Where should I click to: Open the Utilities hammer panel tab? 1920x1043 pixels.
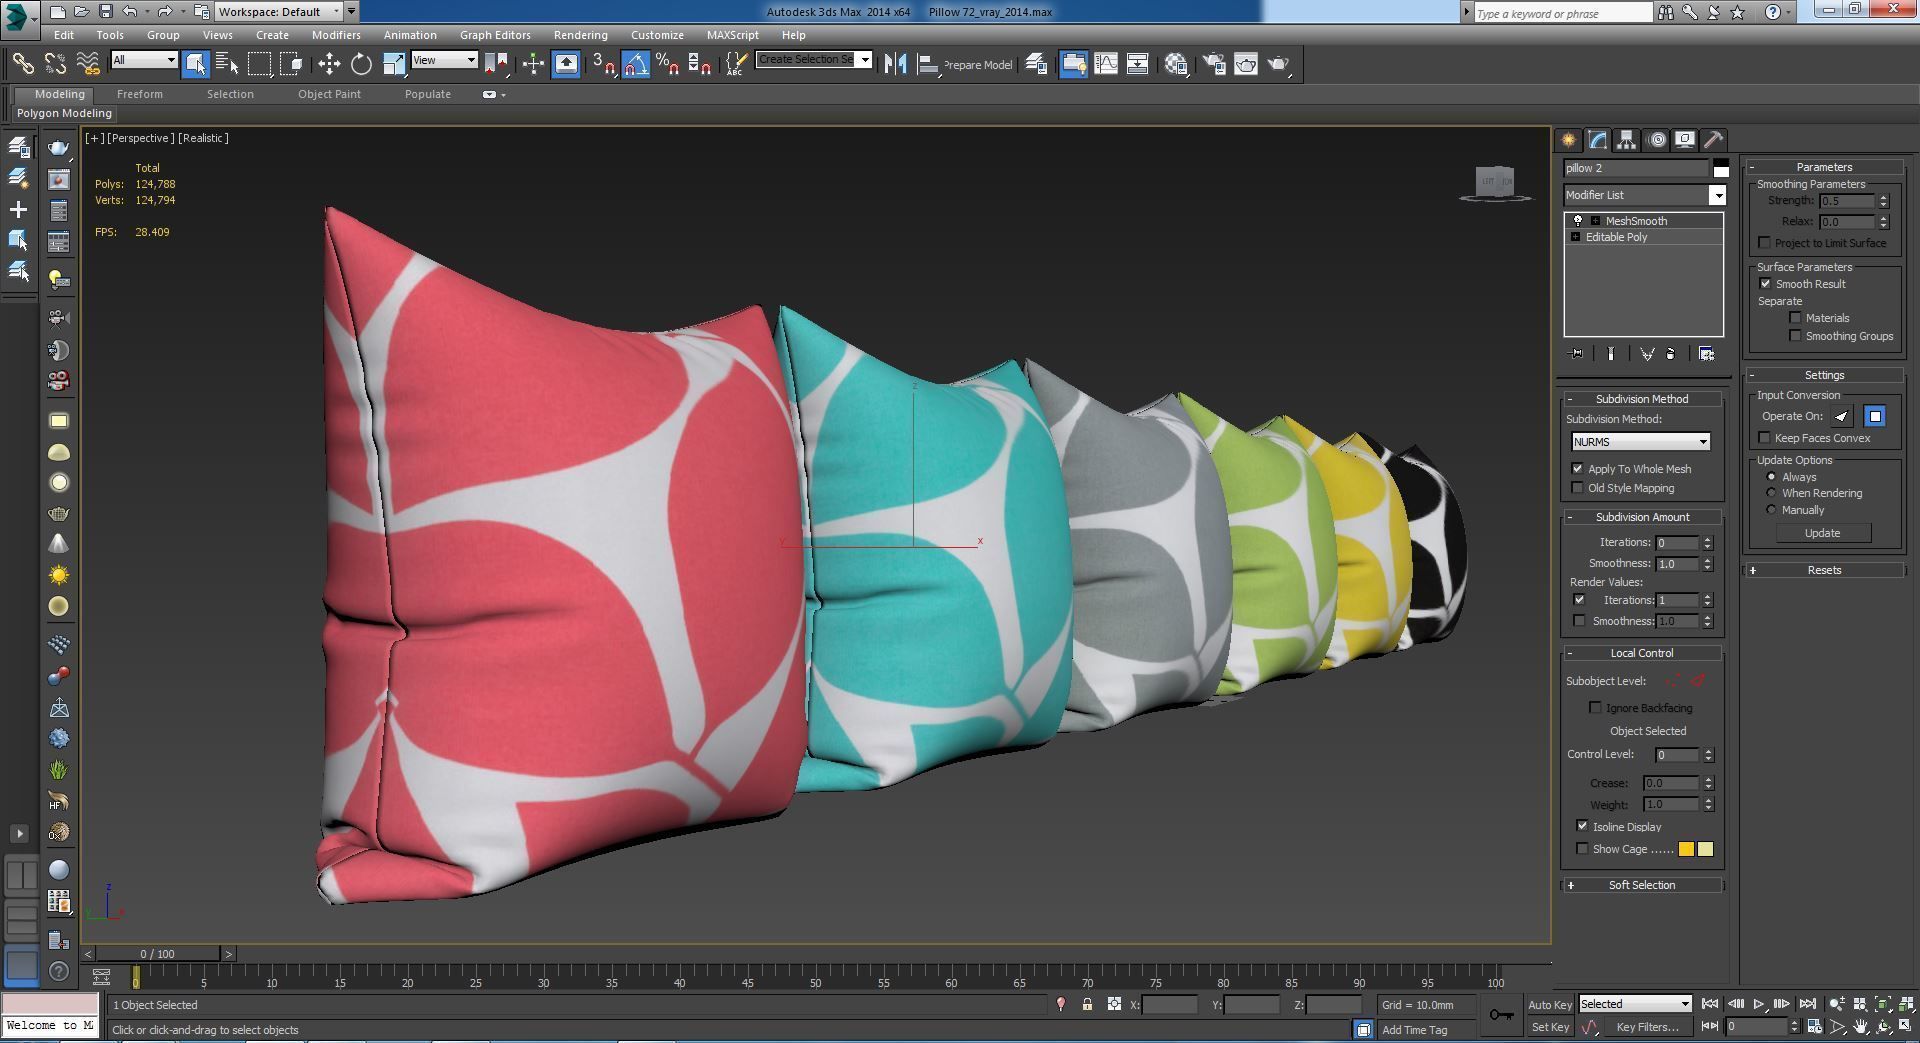tap(1713, 140)
